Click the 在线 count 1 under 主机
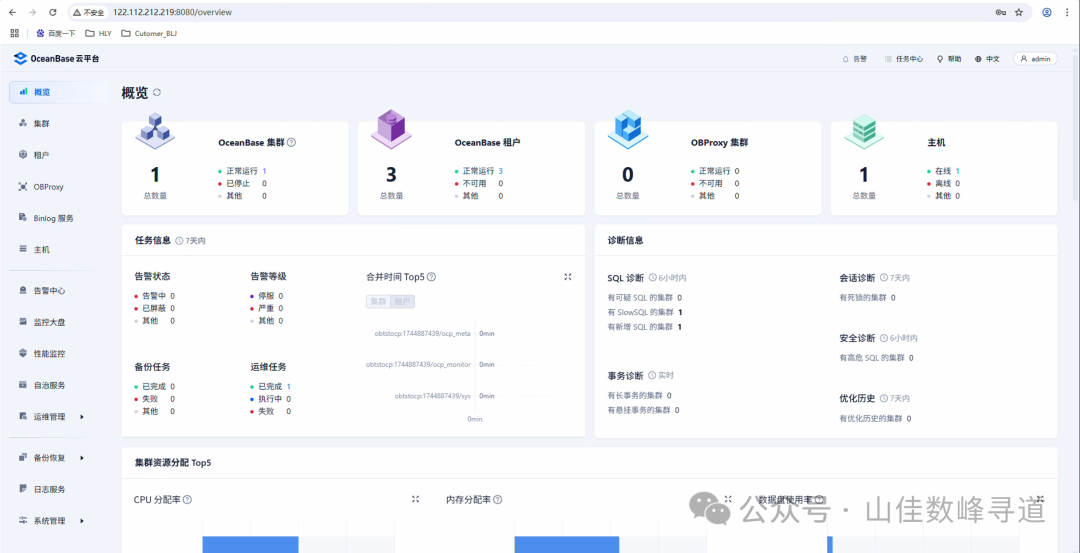This screenshot has width=1080, height=553. [957, 171]
